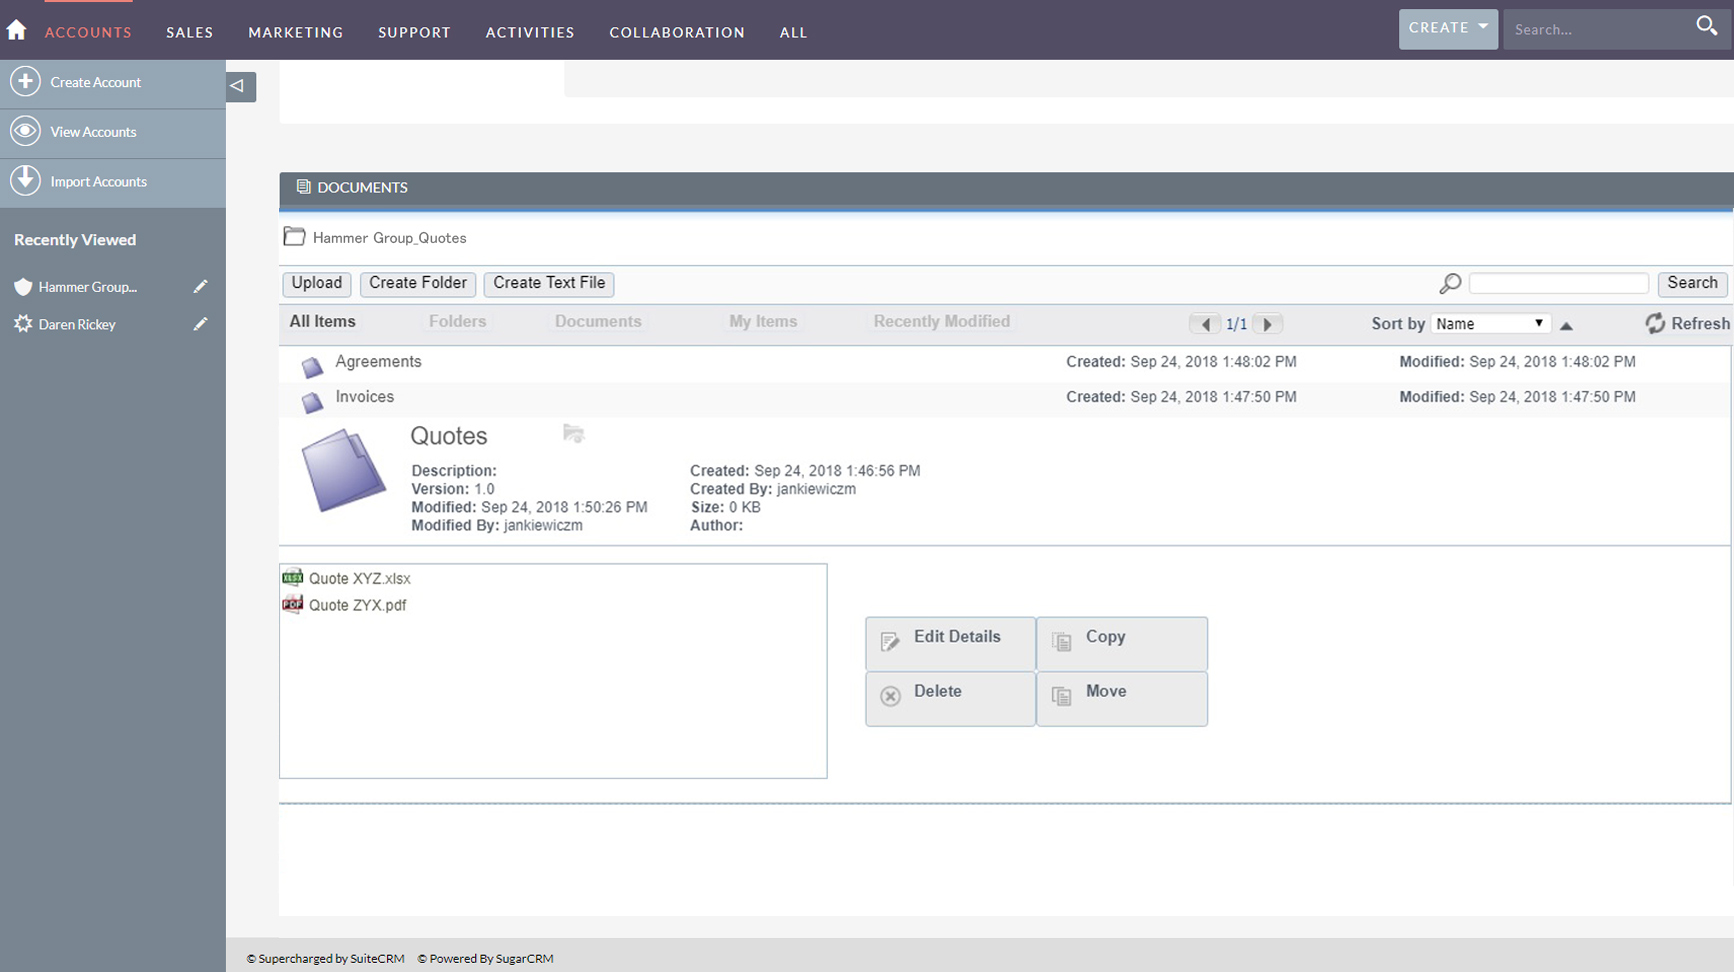The width and height of the screenshot is (1734, 972).
Task: Click the Quote XYZ.xlsx Excel icon
Action: [292, 577]
